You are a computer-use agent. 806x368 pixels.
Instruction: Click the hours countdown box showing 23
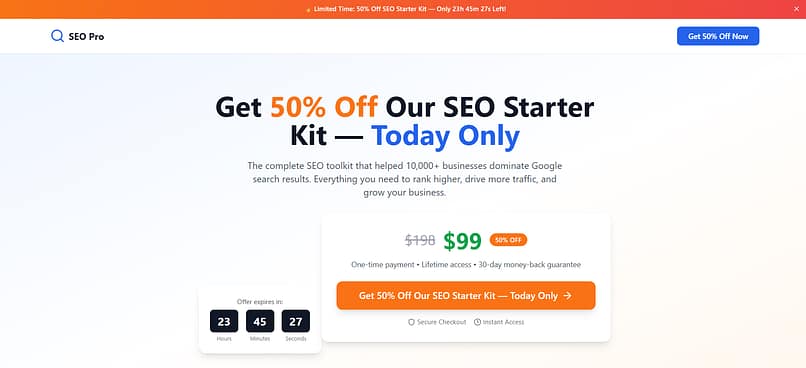point(224,321)
